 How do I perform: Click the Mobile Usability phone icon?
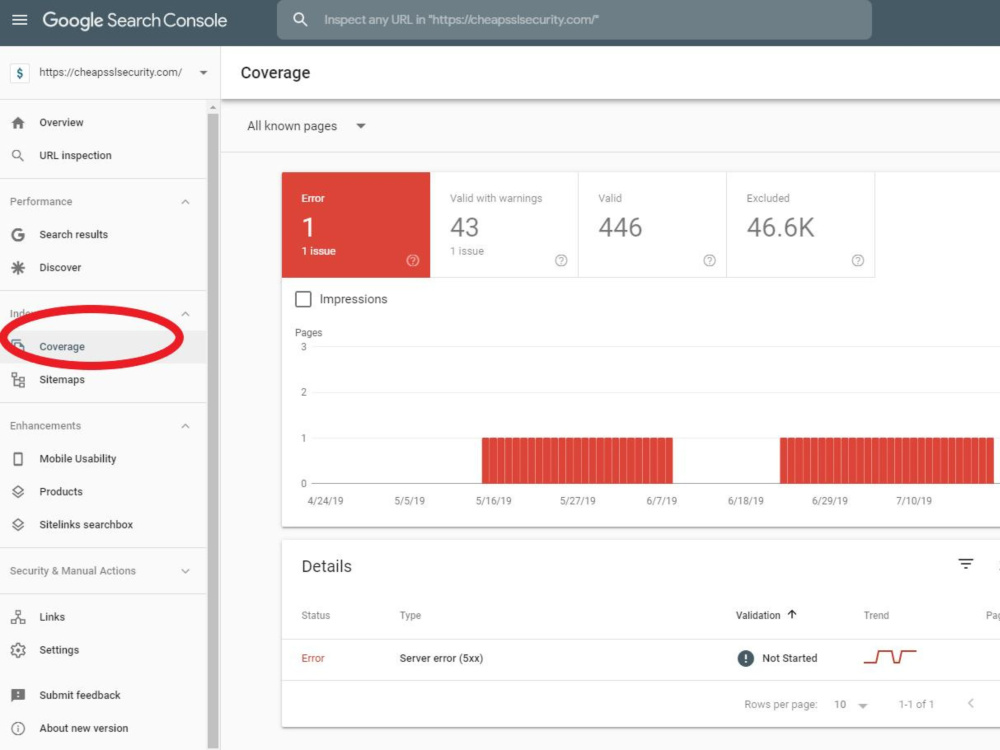click(18, 459)
